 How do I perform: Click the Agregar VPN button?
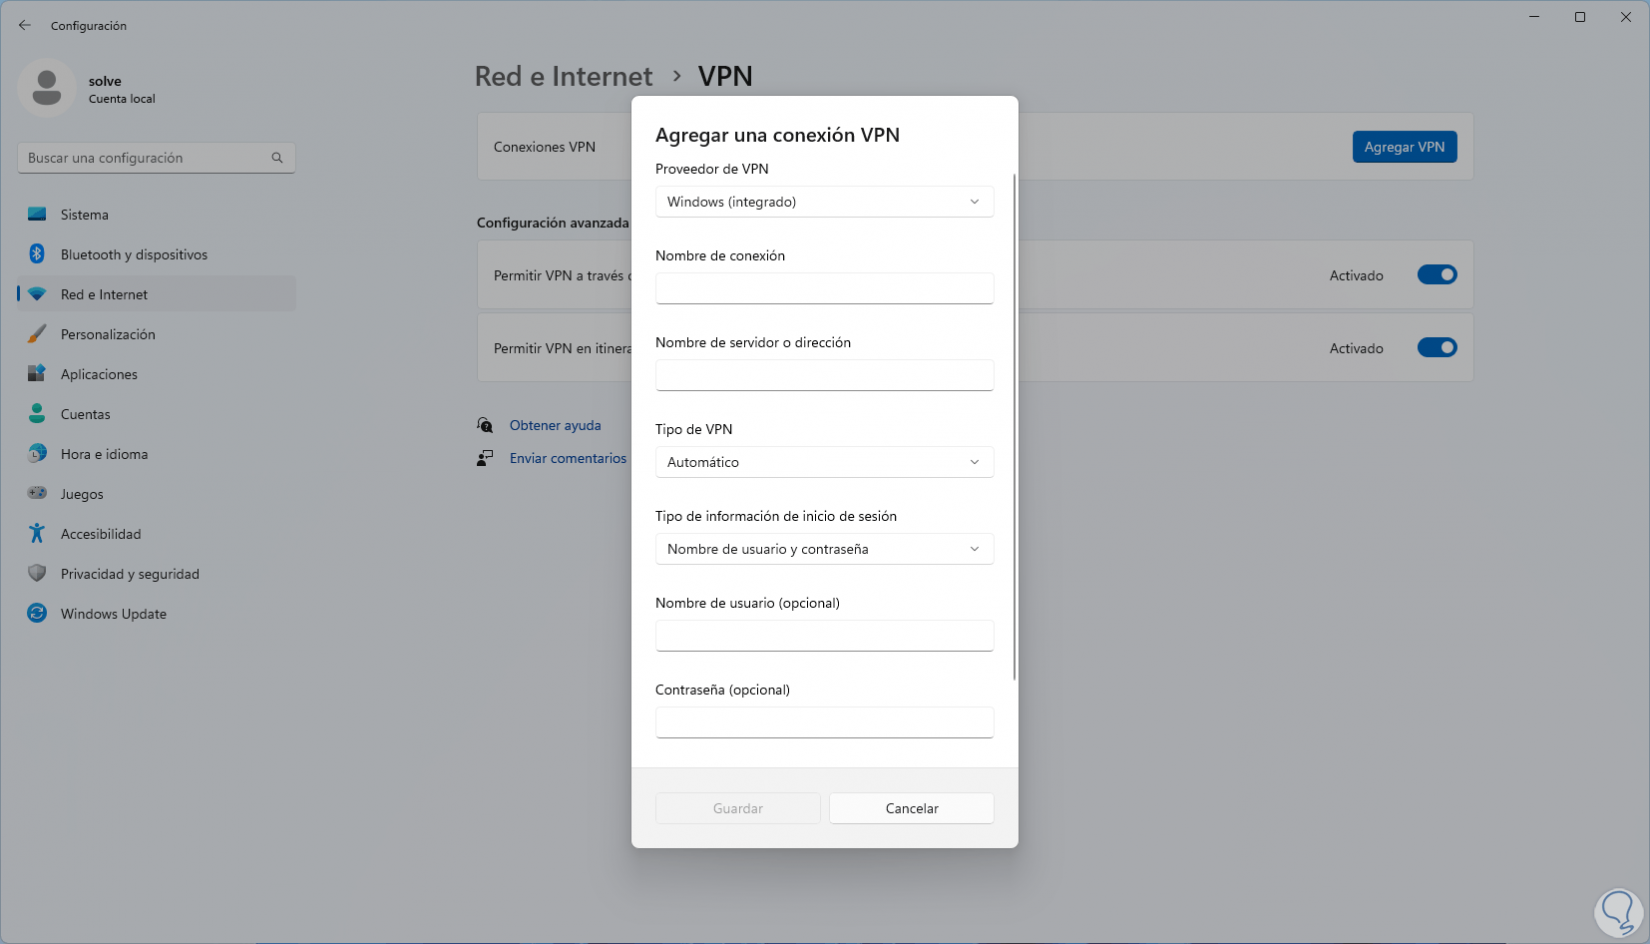(1404, 147)
